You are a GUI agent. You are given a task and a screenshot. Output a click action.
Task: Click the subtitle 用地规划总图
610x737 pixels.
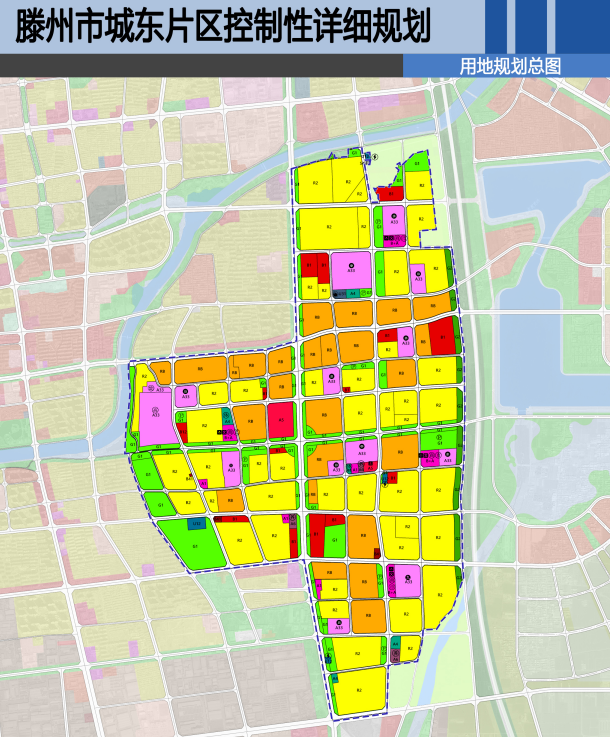(x=510, y=66)
